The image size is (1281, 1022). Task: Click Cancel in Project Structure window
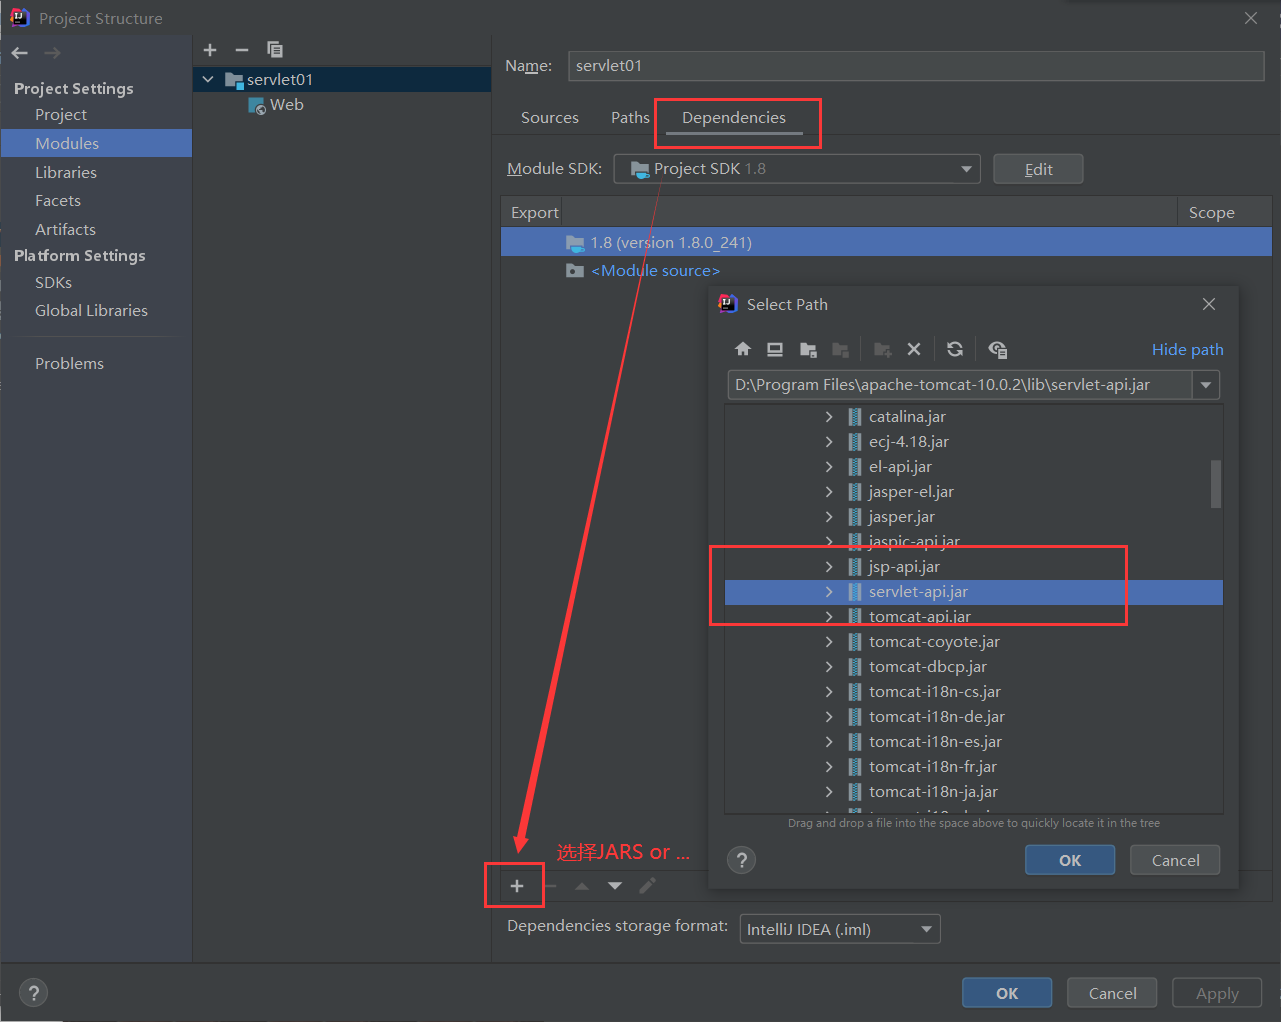point(1112,993)
